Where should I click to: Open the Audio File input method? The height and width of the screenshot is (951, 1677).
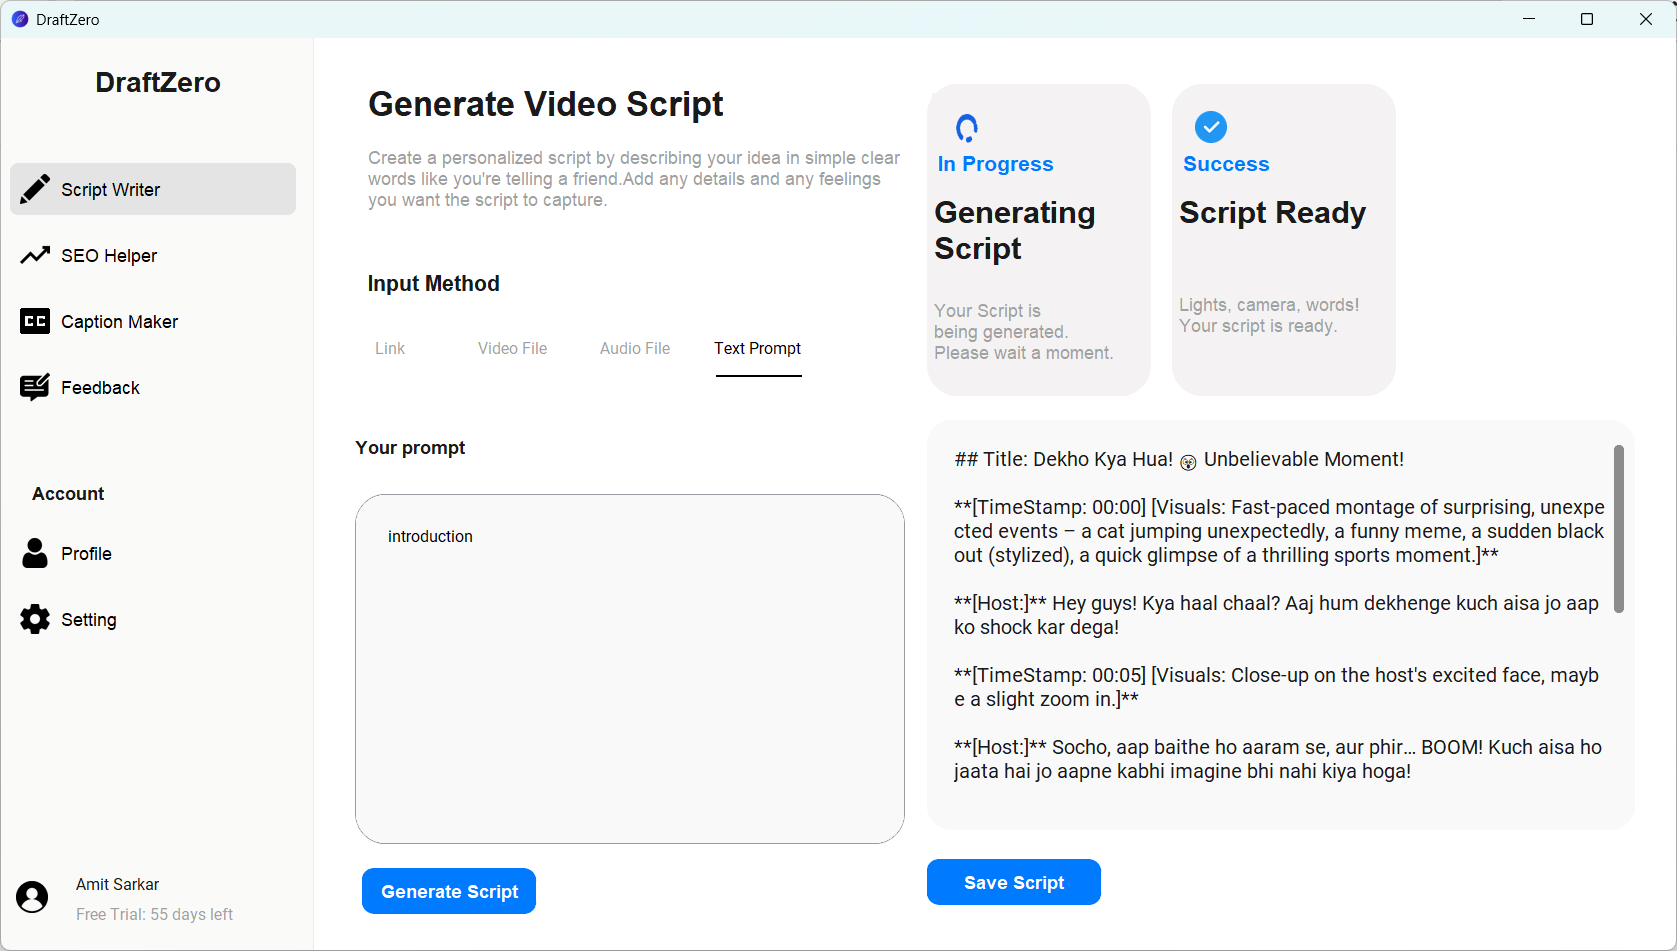click(634, 348)
